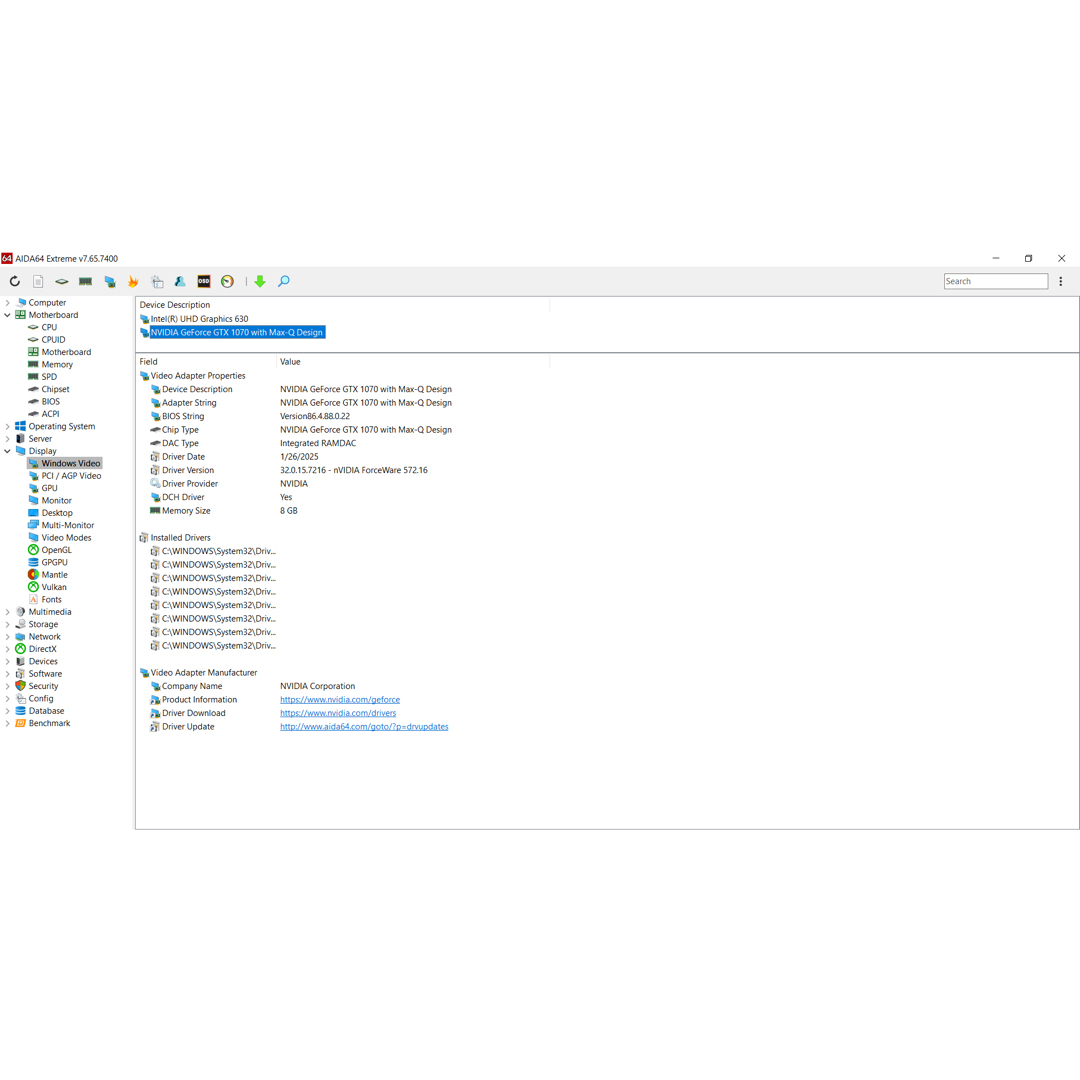The height and width of the screenshot is (1080, 1080).
Task: Click the user silhouette toolbar icon
Action: tap(180, 281)
